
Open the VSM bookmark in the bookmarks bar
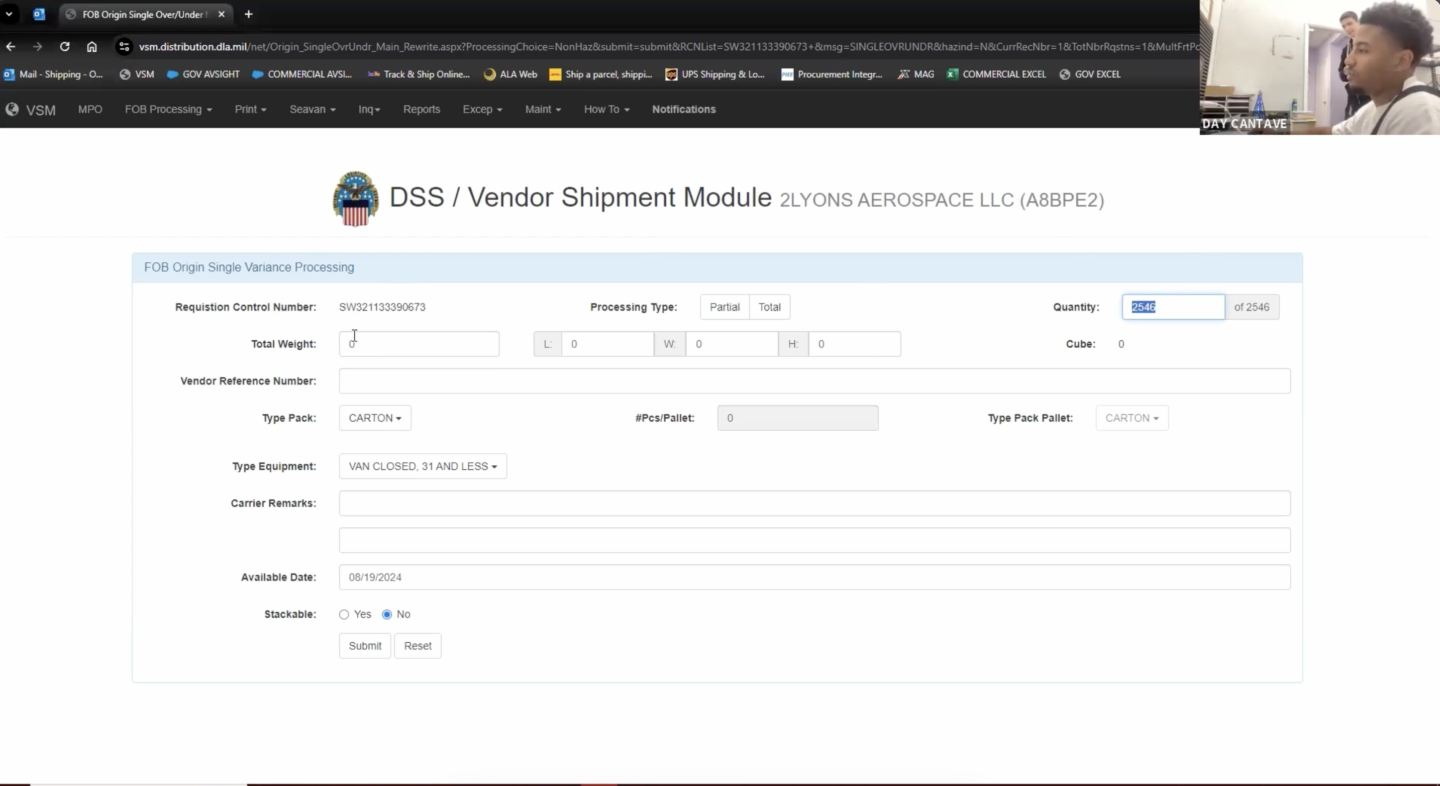pos(137,74)
